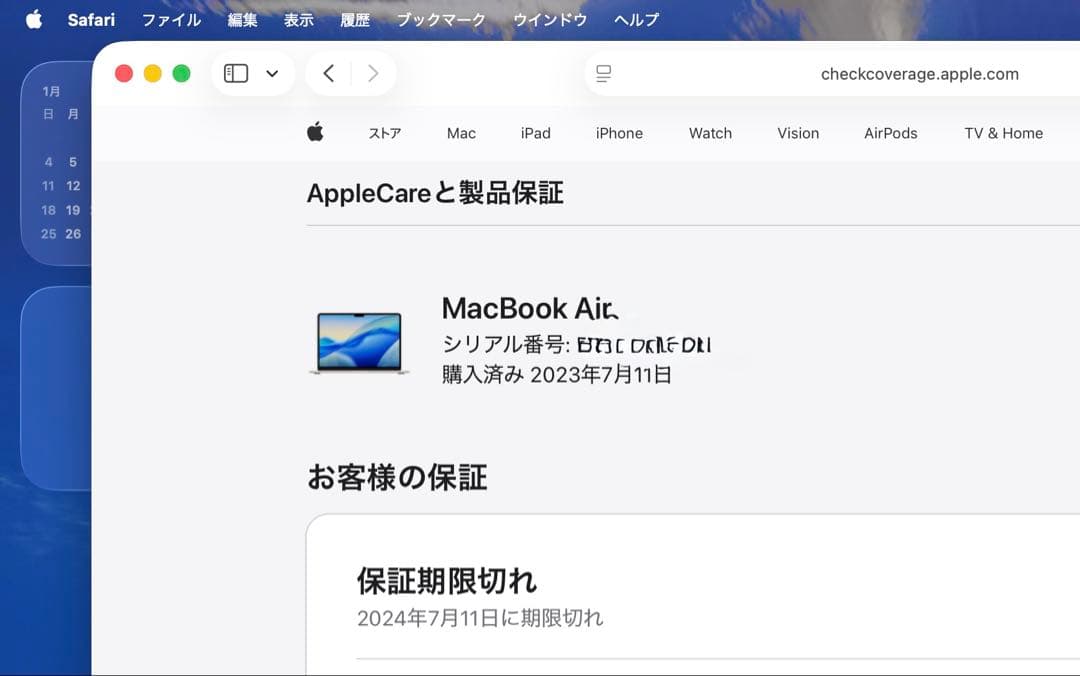1080x676 pixels.
Task: Open the AirPods link in site navigation
Action: tap(891, 133)
